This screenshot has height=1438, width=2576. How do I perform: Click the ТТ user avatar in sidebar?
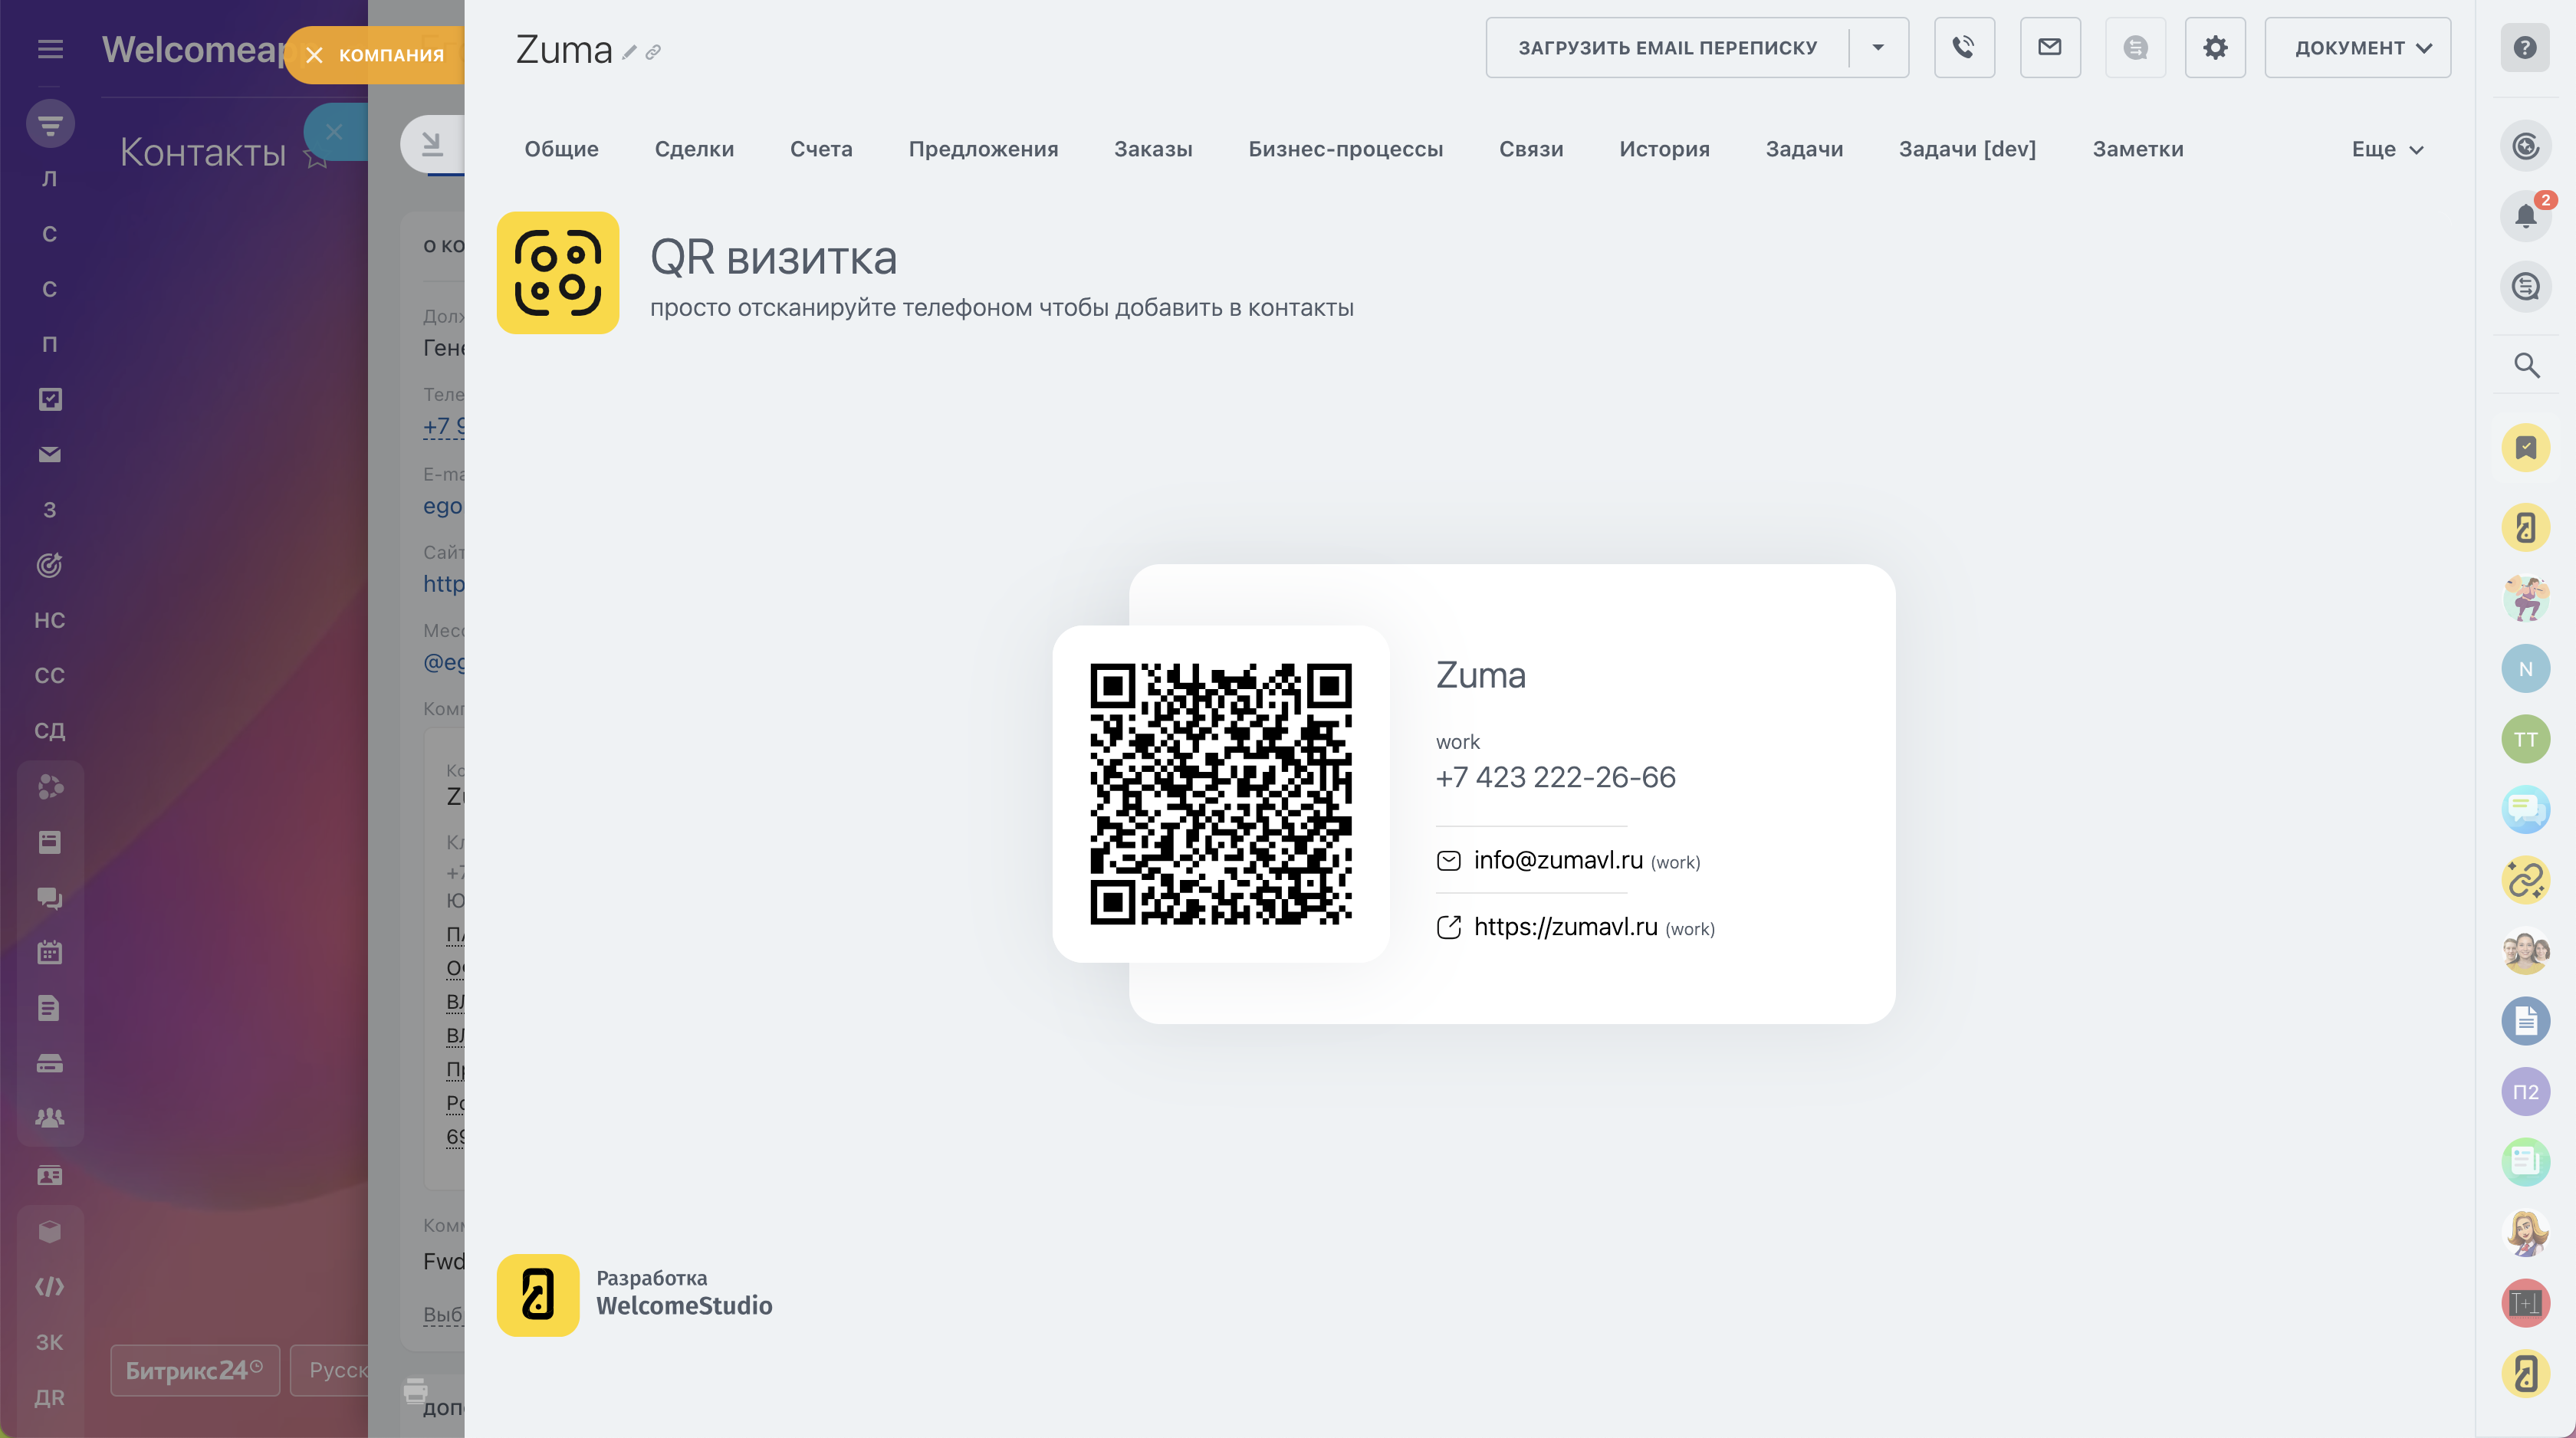point(2525,739)
